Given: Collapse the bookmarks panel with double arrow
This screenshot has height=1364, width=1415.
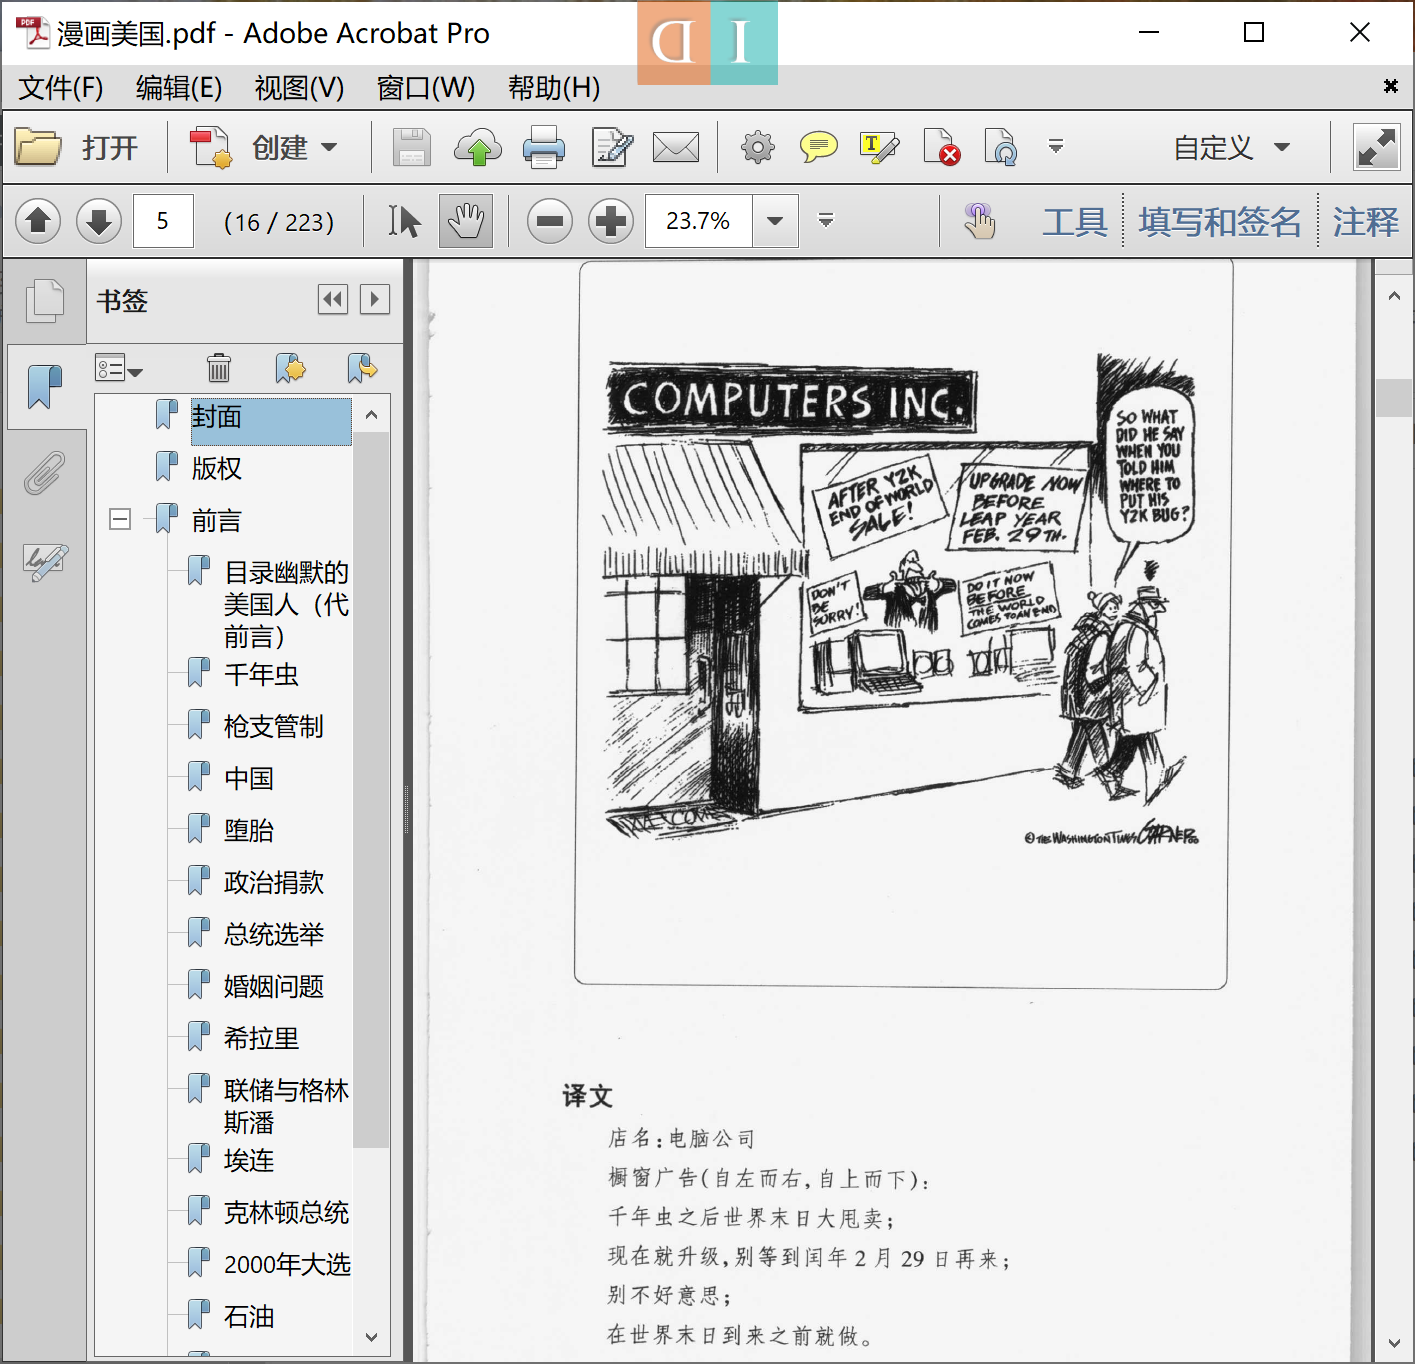Looking at the screenshot, I should [333, 299].
